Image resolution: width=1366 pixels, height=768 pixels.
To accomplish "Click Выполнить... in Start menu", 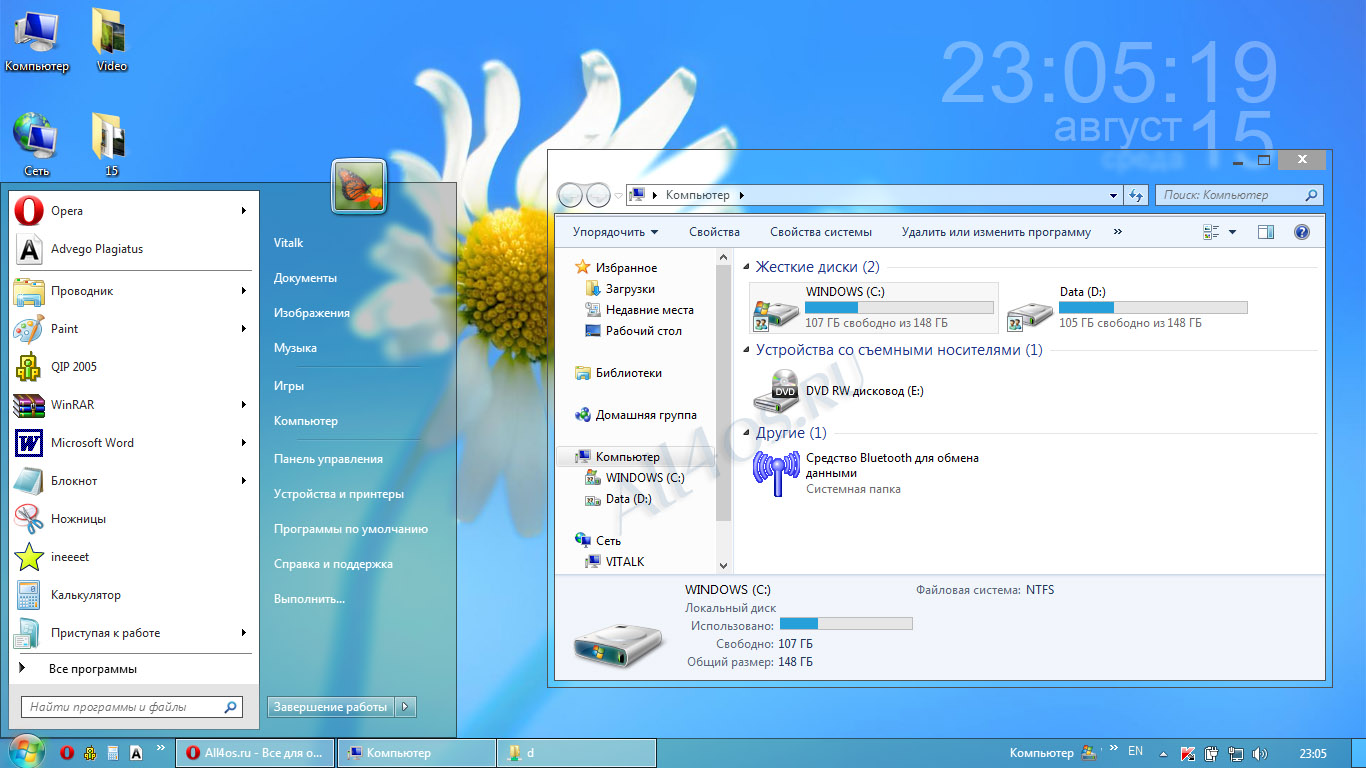I will [309, 599].
